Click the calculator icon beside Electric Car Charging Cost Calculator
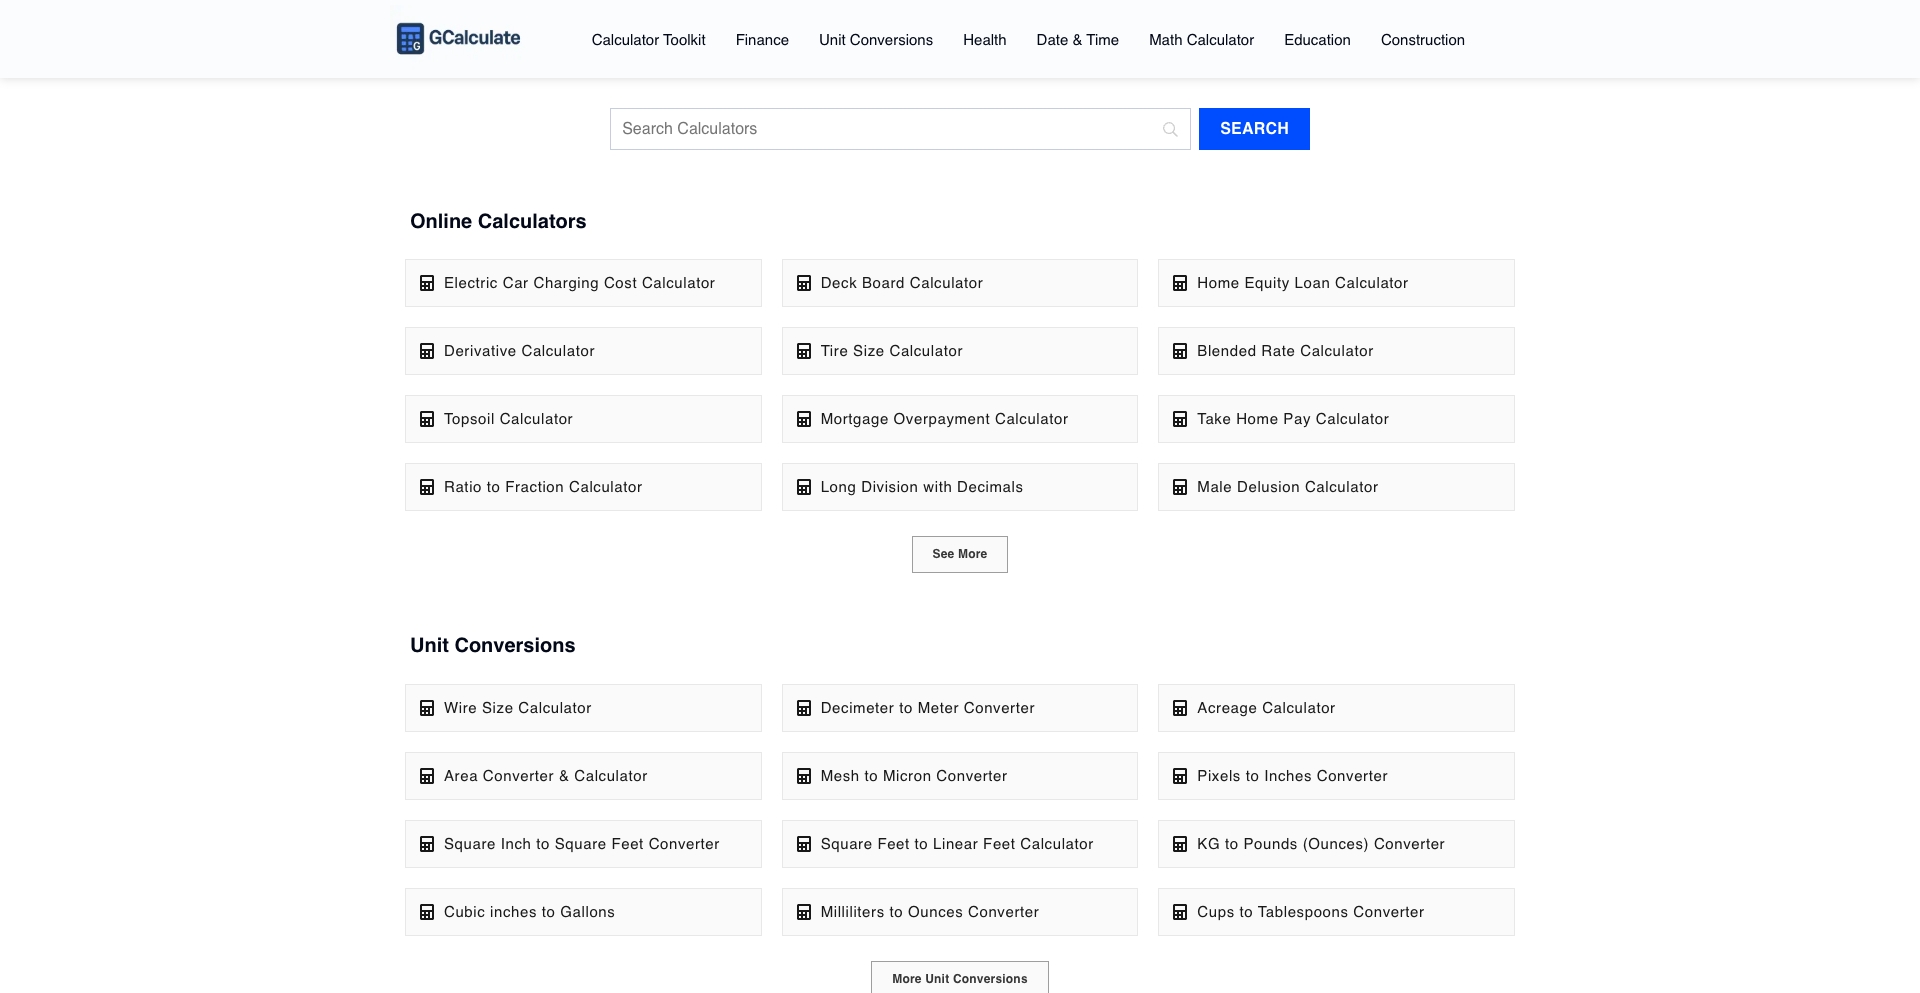1920x993 pixels. coord(426,283)
